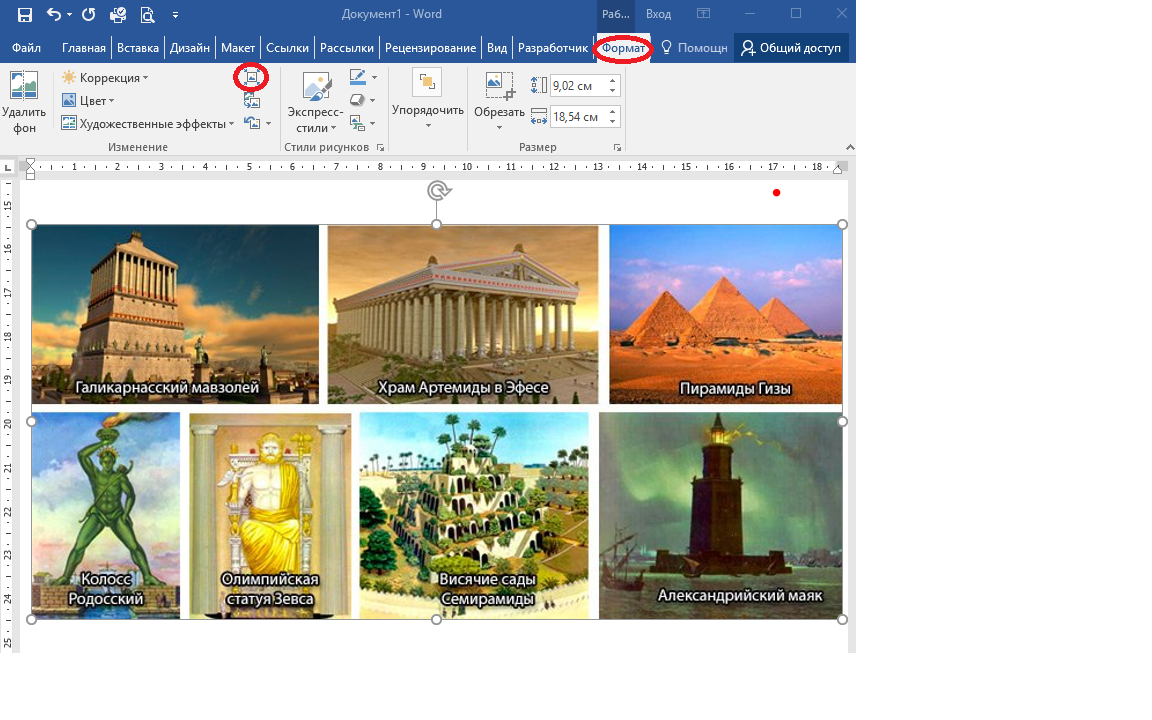This screenshot has width=1152, height=720.
Task: Open the Рецензирование tab
Action: tap(430, 48)
